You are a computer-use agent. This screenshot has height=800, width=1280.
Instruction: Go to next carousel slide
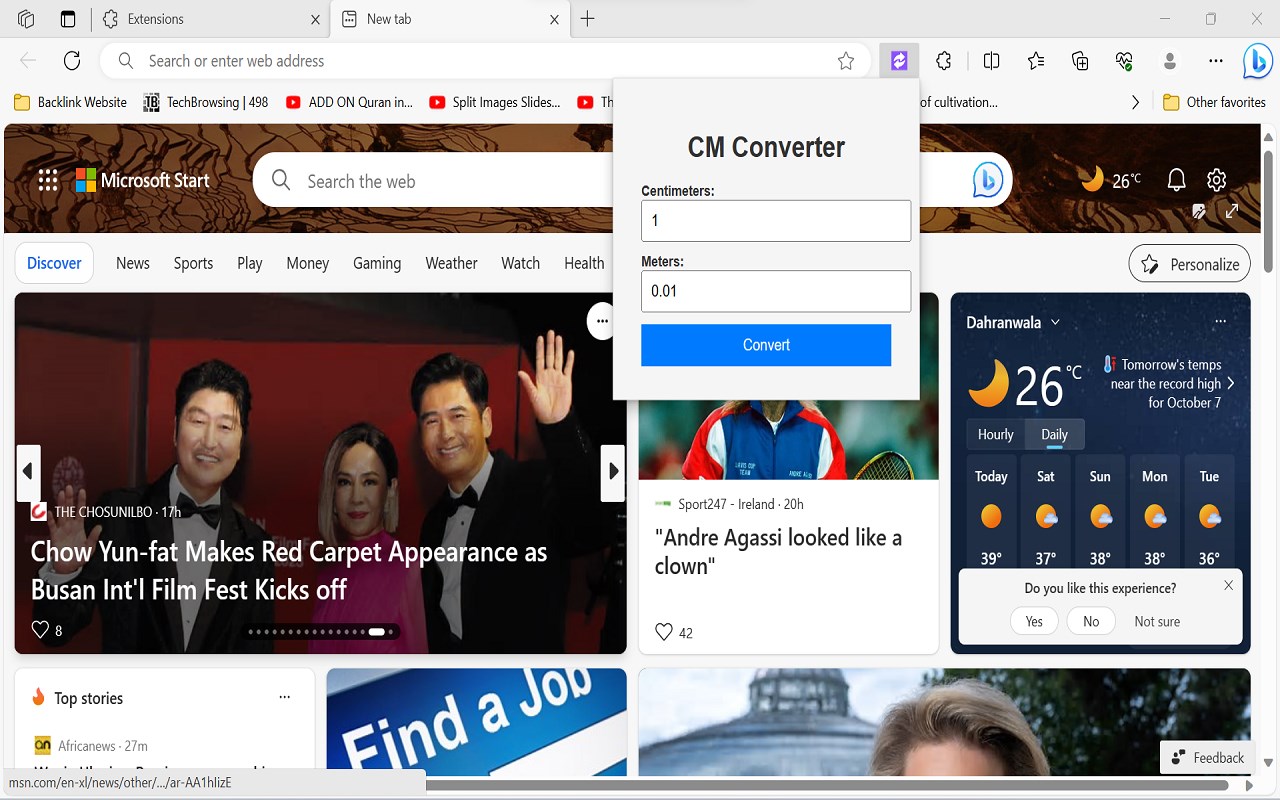[613, 472]
